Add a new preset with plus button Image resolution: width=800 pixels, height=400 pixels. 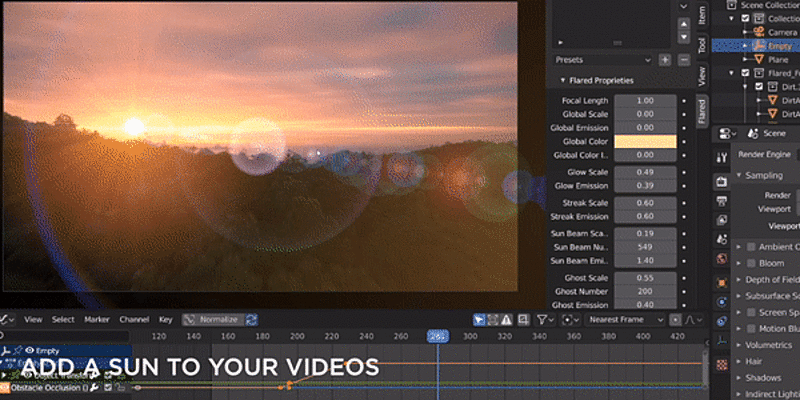pyautogui.click(x=665, y=60)
